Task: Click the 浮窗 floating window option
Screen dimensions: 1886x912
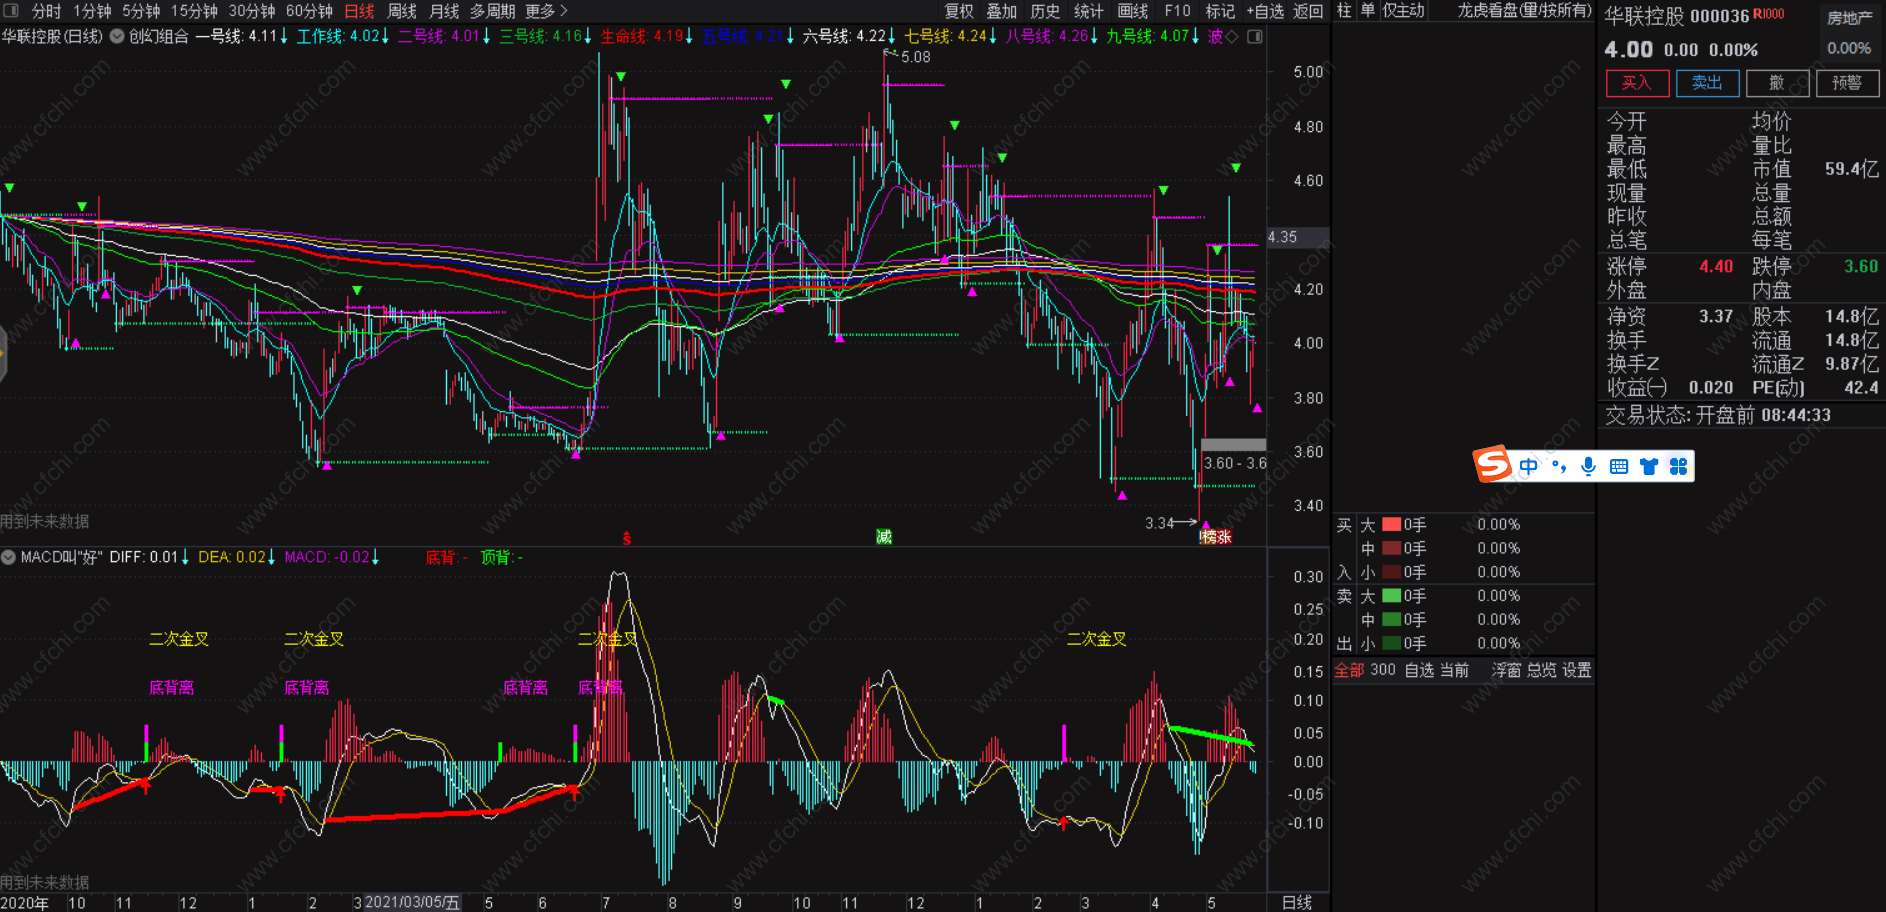Action: [x=1506, y=670]
